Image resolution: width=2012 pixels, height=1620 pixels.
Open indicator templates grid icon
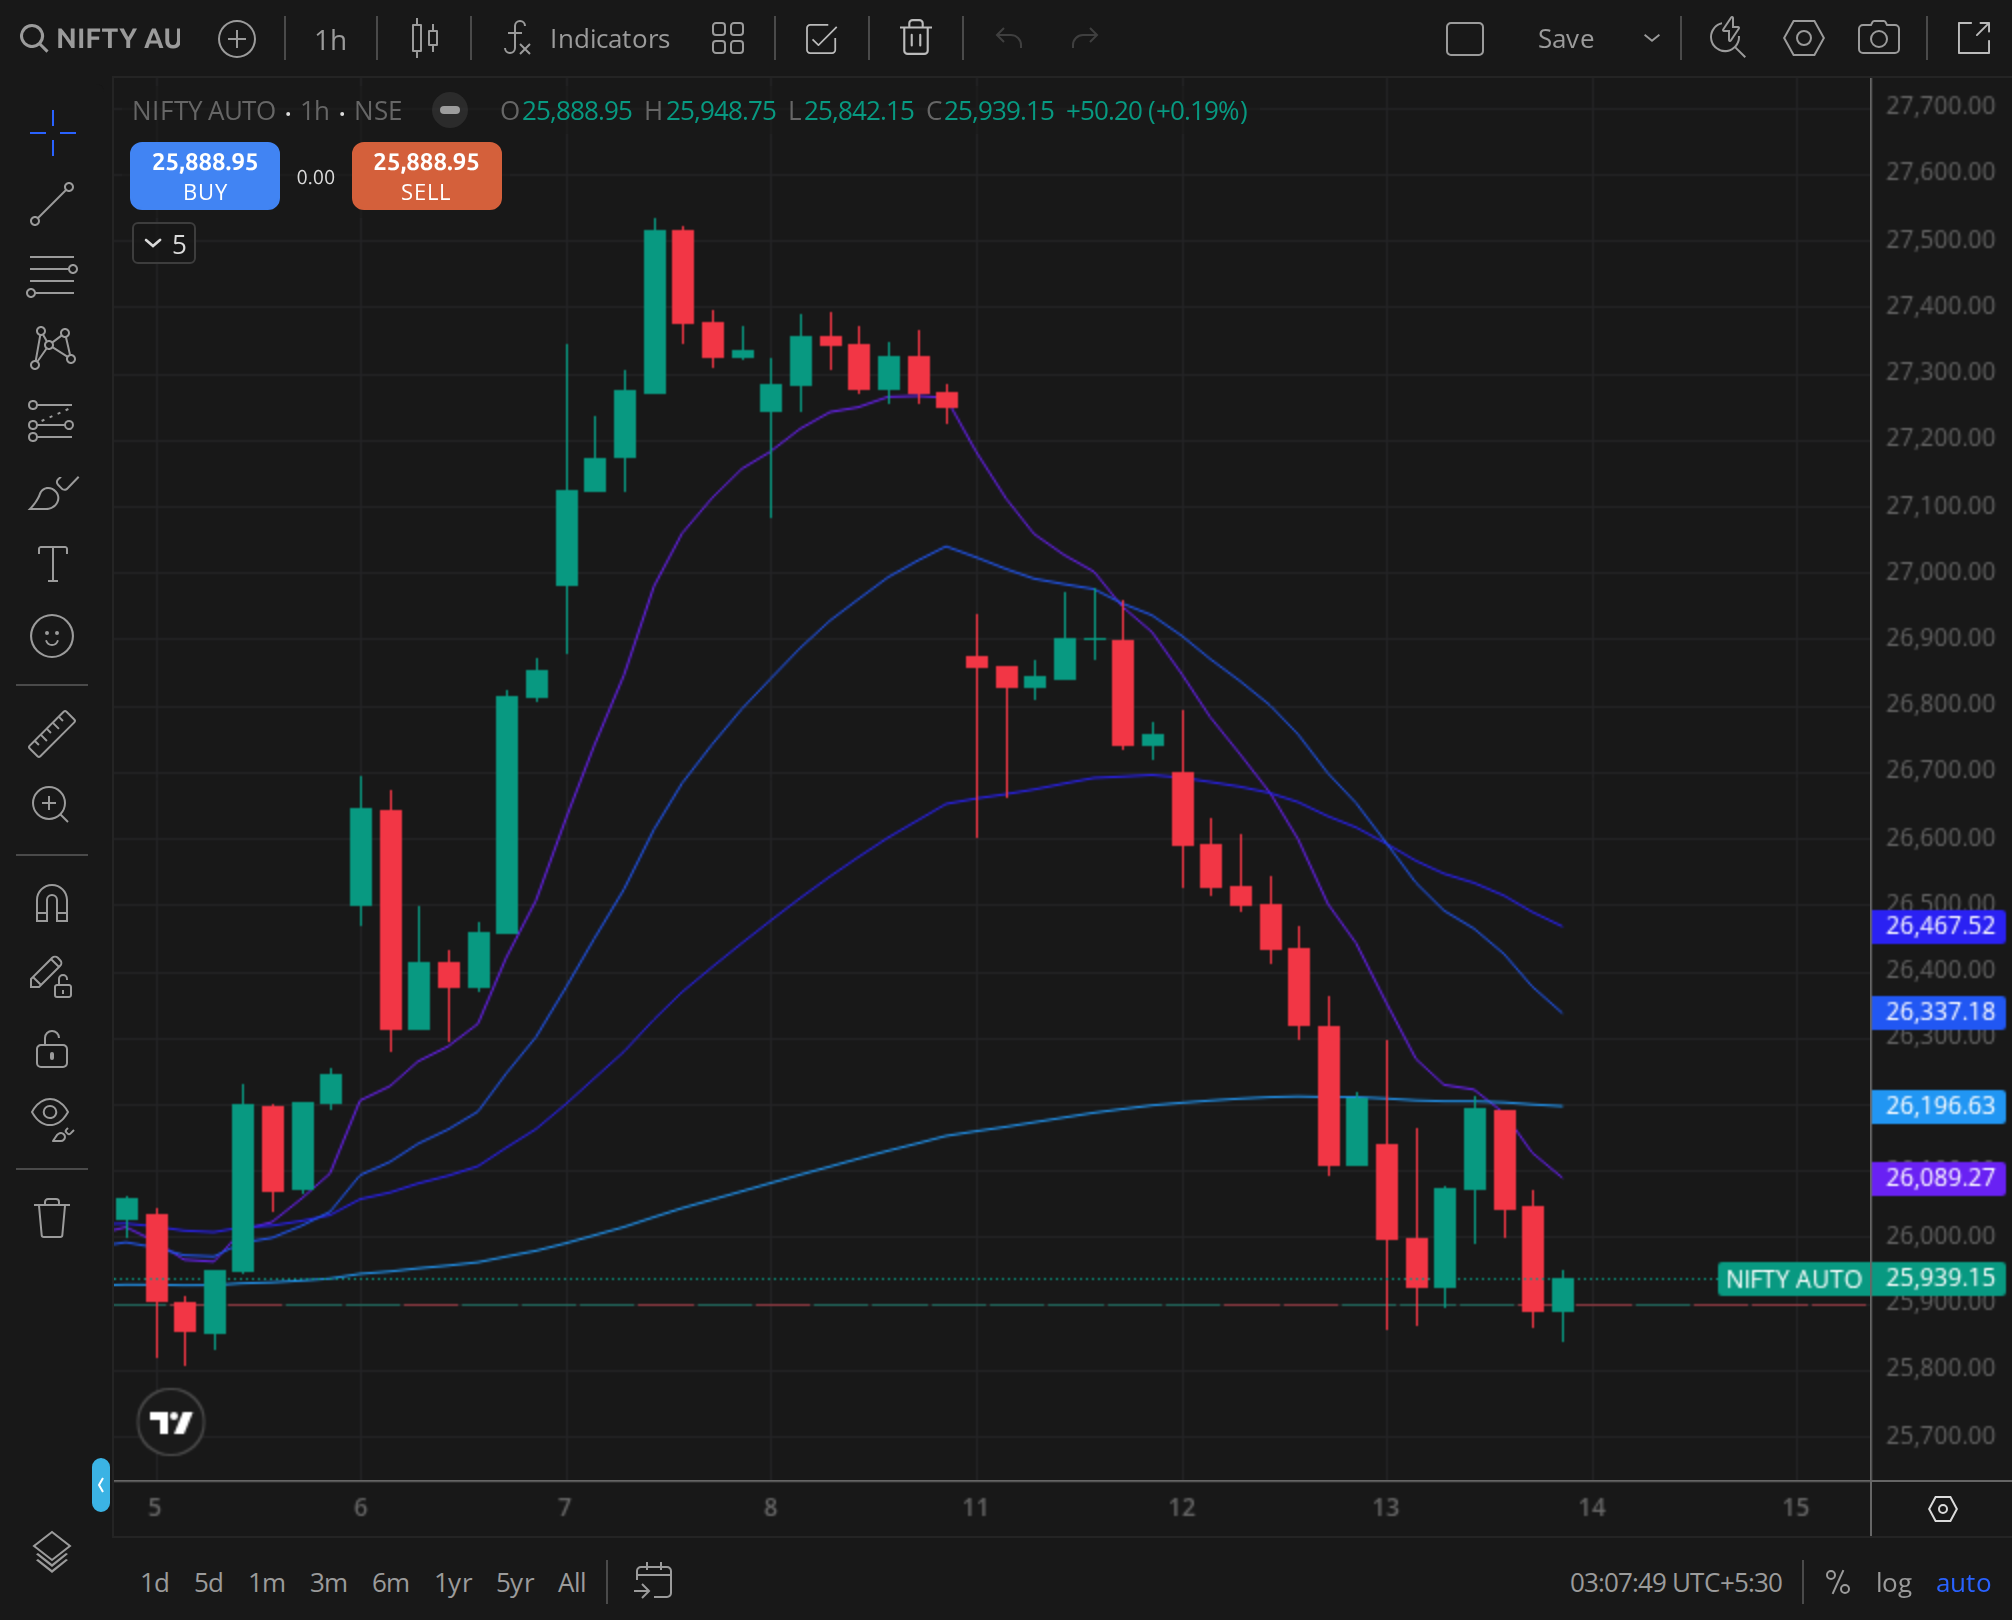(x=728, y=39)
